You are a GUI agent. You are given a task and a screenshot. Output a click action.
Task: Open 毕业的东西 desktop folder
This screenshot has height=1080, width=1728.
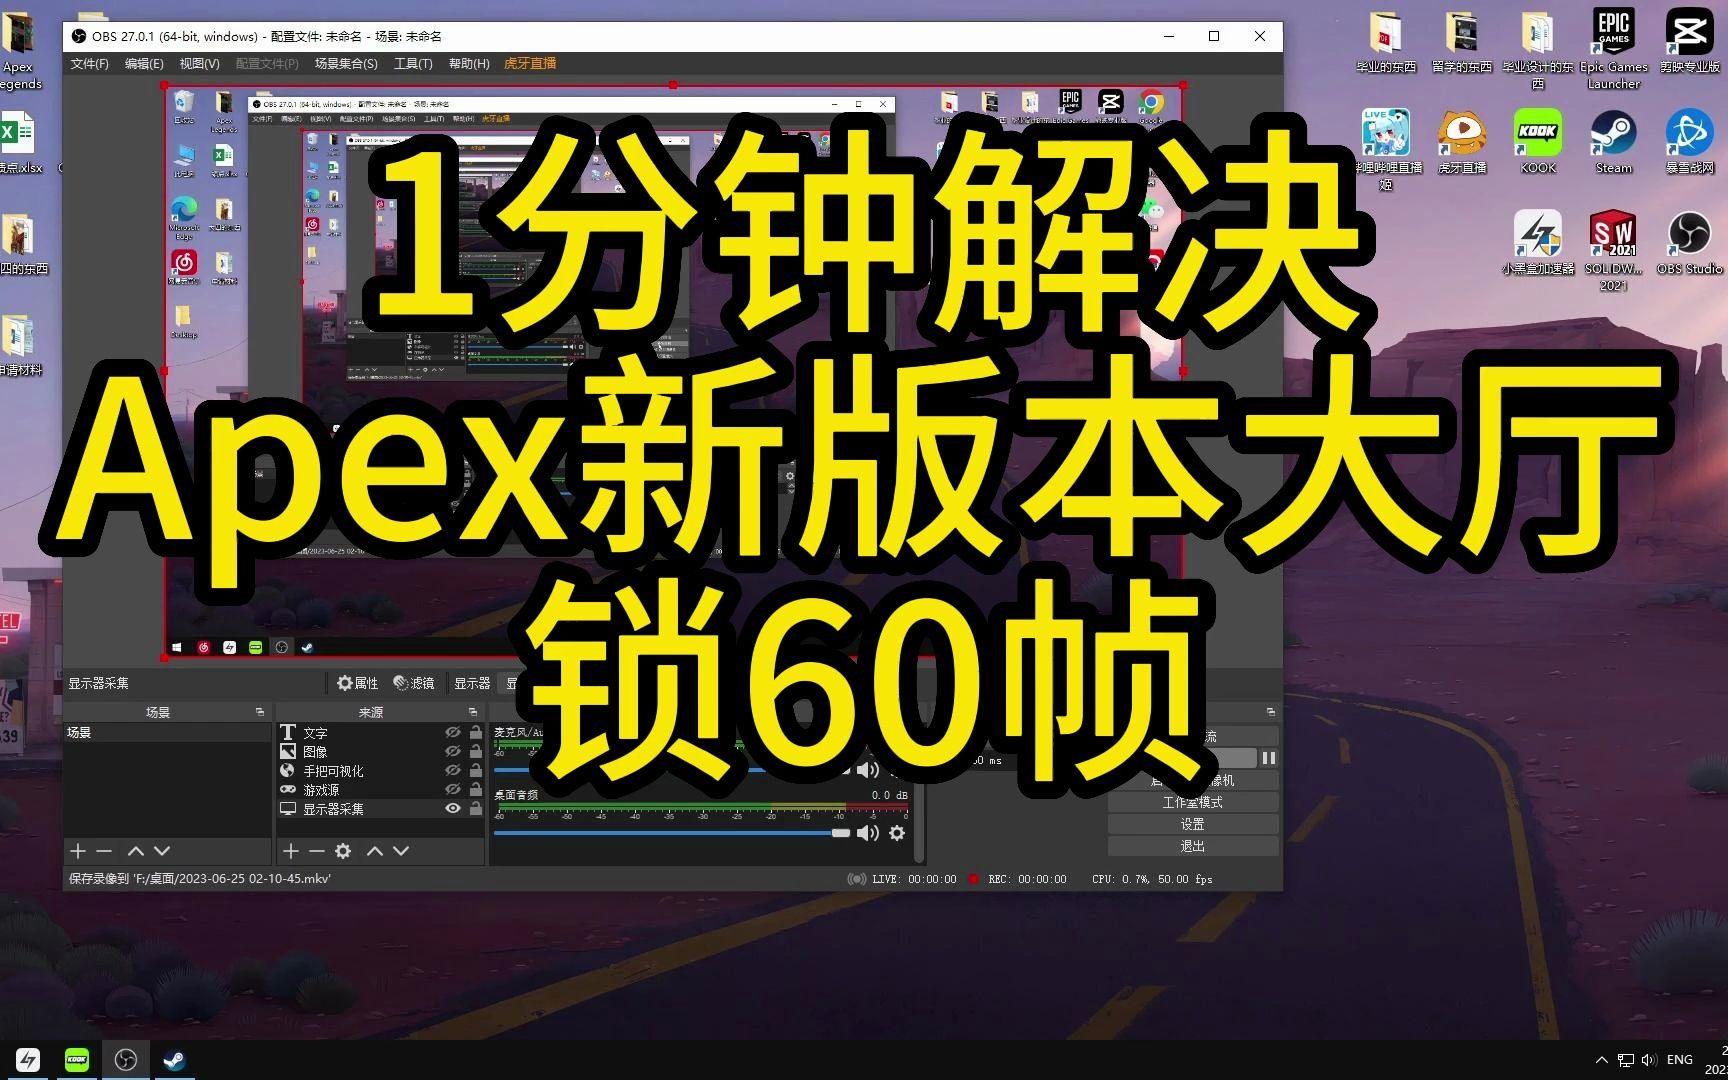click(x=1386, y=41)
